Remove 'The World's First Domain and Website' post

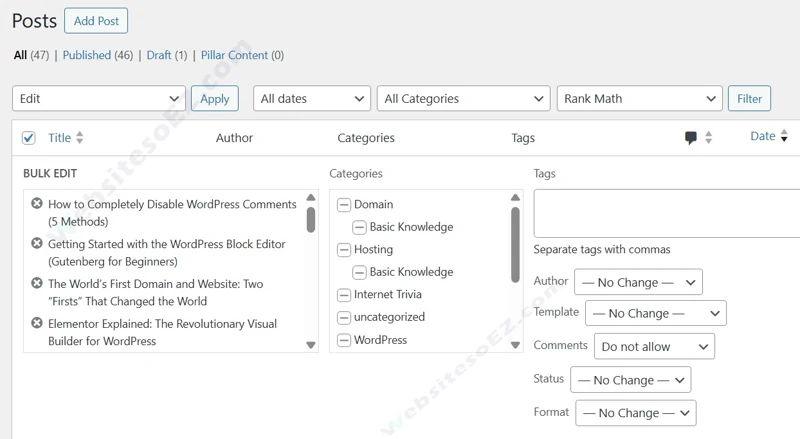tap(37, 284)
